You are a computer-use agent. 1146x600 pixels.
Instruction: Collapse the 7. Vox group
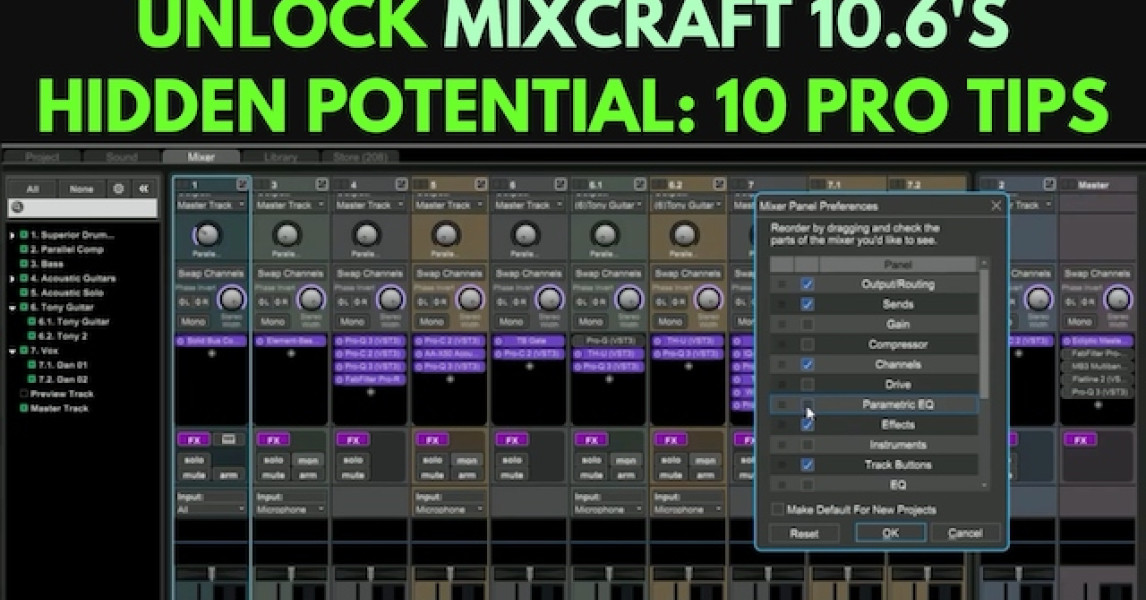[x=12, y=351]
